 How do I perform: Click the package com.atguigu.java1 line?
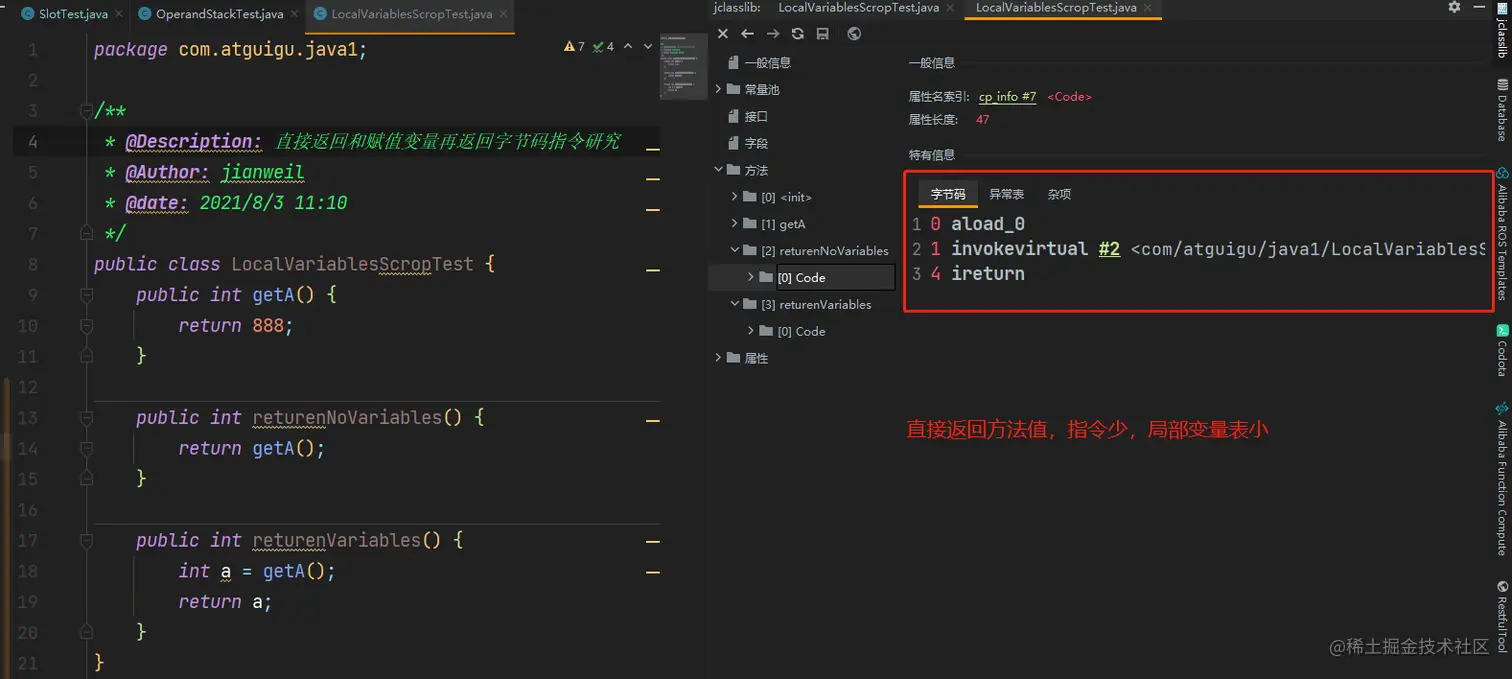point(231,50)
